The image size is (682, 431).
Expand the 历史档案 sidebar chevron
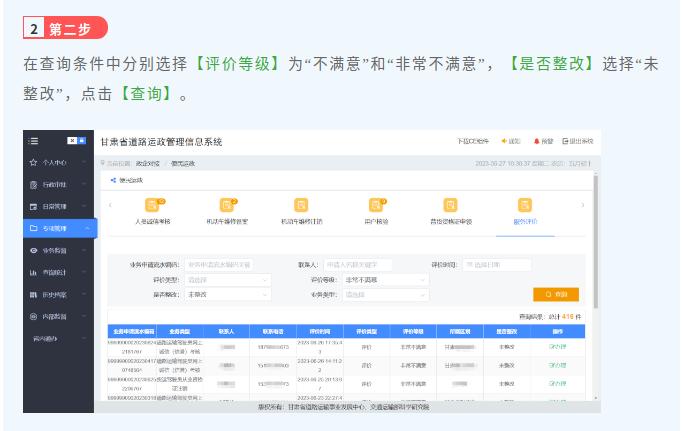(84, 295)
